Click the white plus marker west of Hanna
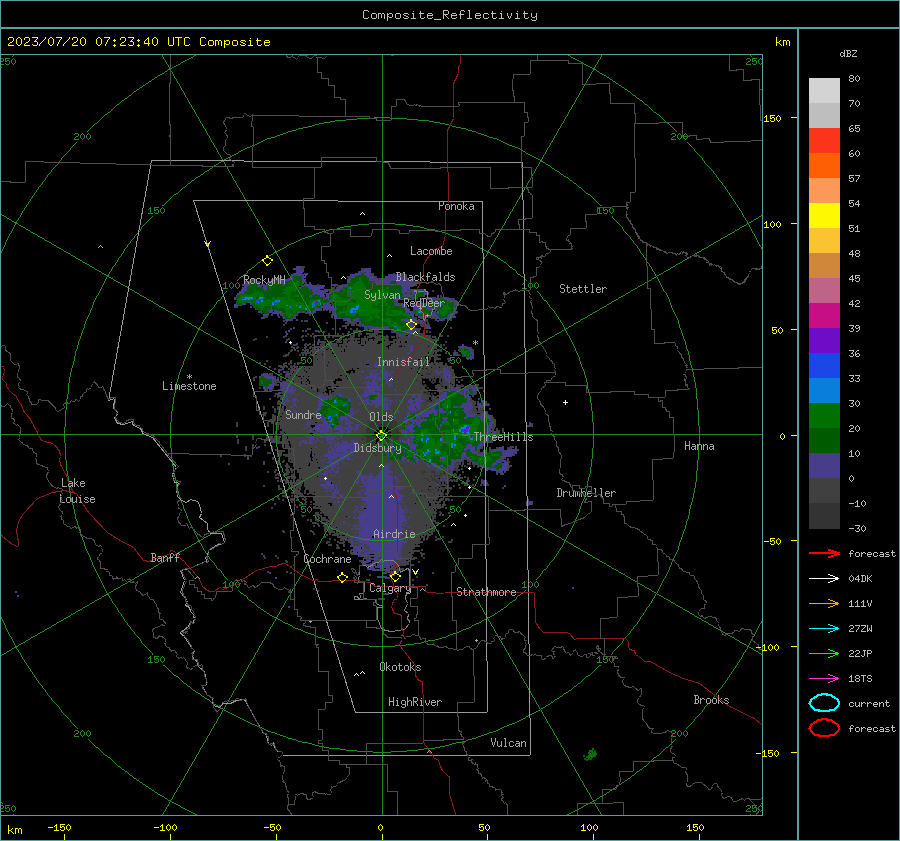Image resolution: width=900 pixels, height=841 pixels. click(x=565, y=402)
